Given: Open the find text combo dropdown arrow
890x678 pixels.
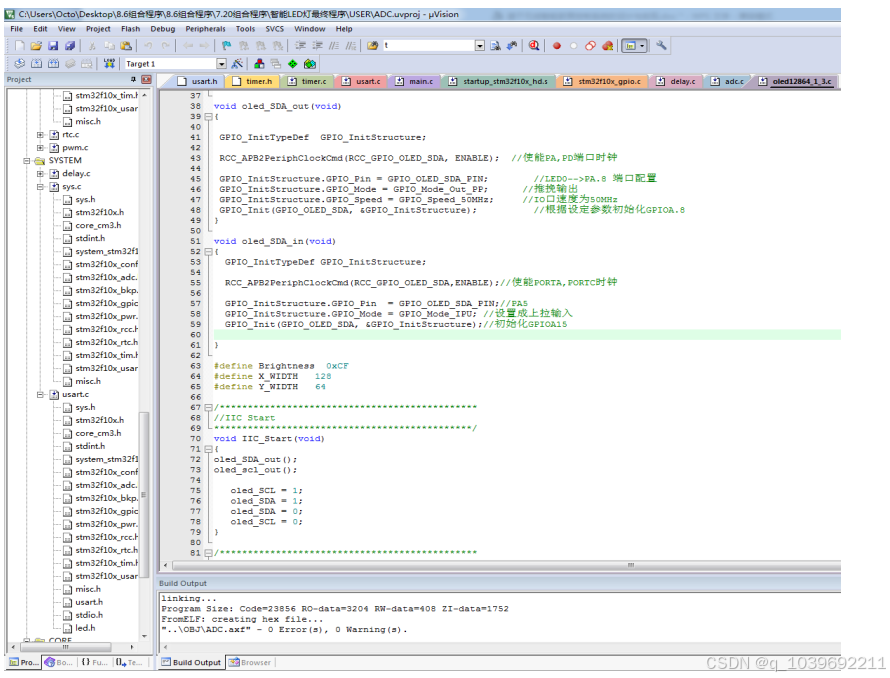Looking at the screenshot, I should tap(480, 45).
